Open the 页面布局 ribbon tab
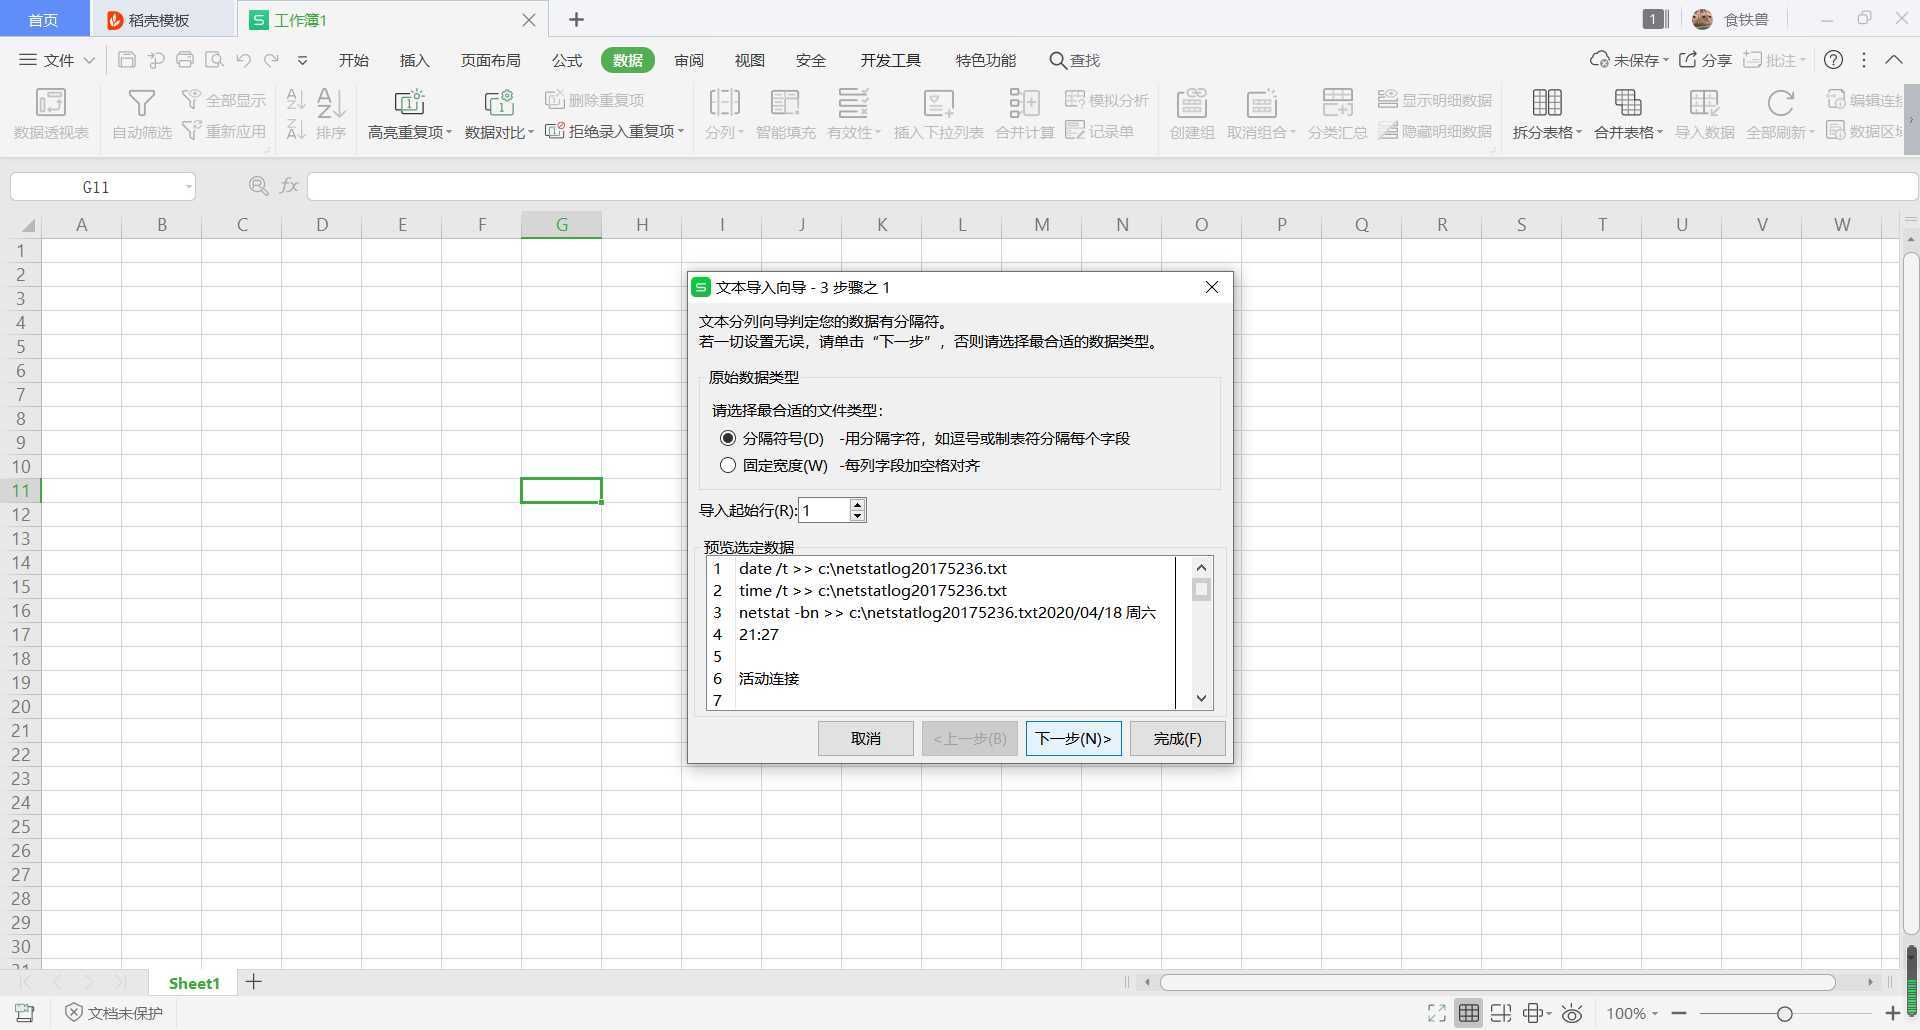1920x1030 pixels. pos(490,60)
